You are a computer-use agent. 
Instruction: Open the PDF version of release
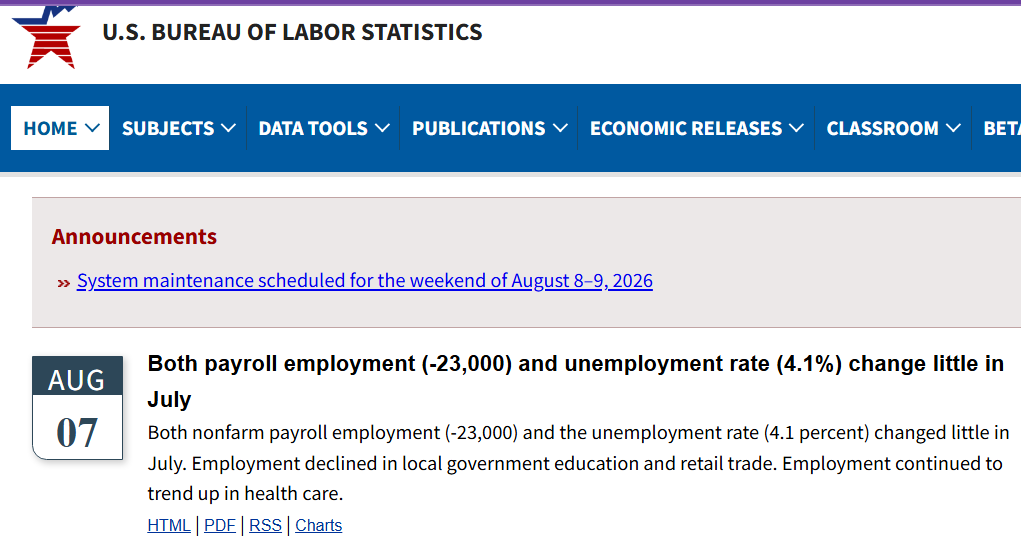pos(219,525)
